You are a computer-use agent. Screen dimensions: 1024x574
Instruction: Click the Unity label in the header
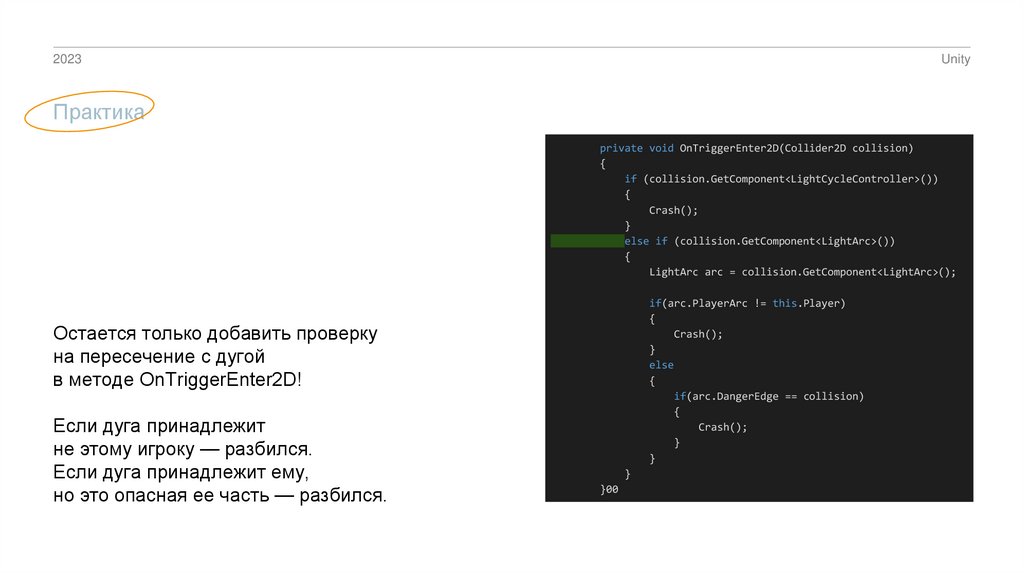(x=955, y=60)
